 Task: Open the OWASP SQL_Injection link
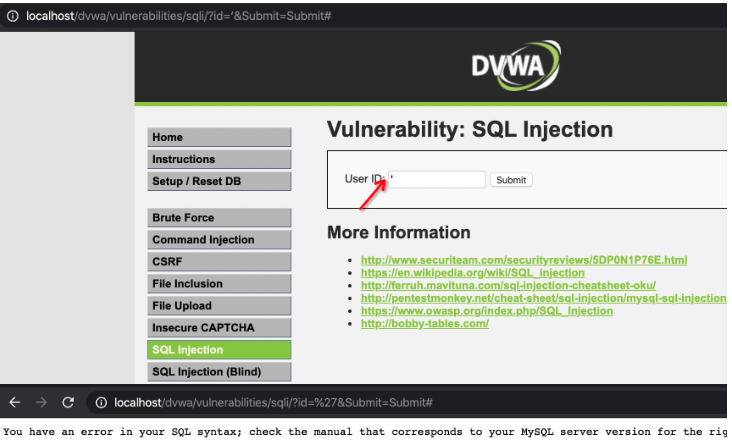coord(487,311)
